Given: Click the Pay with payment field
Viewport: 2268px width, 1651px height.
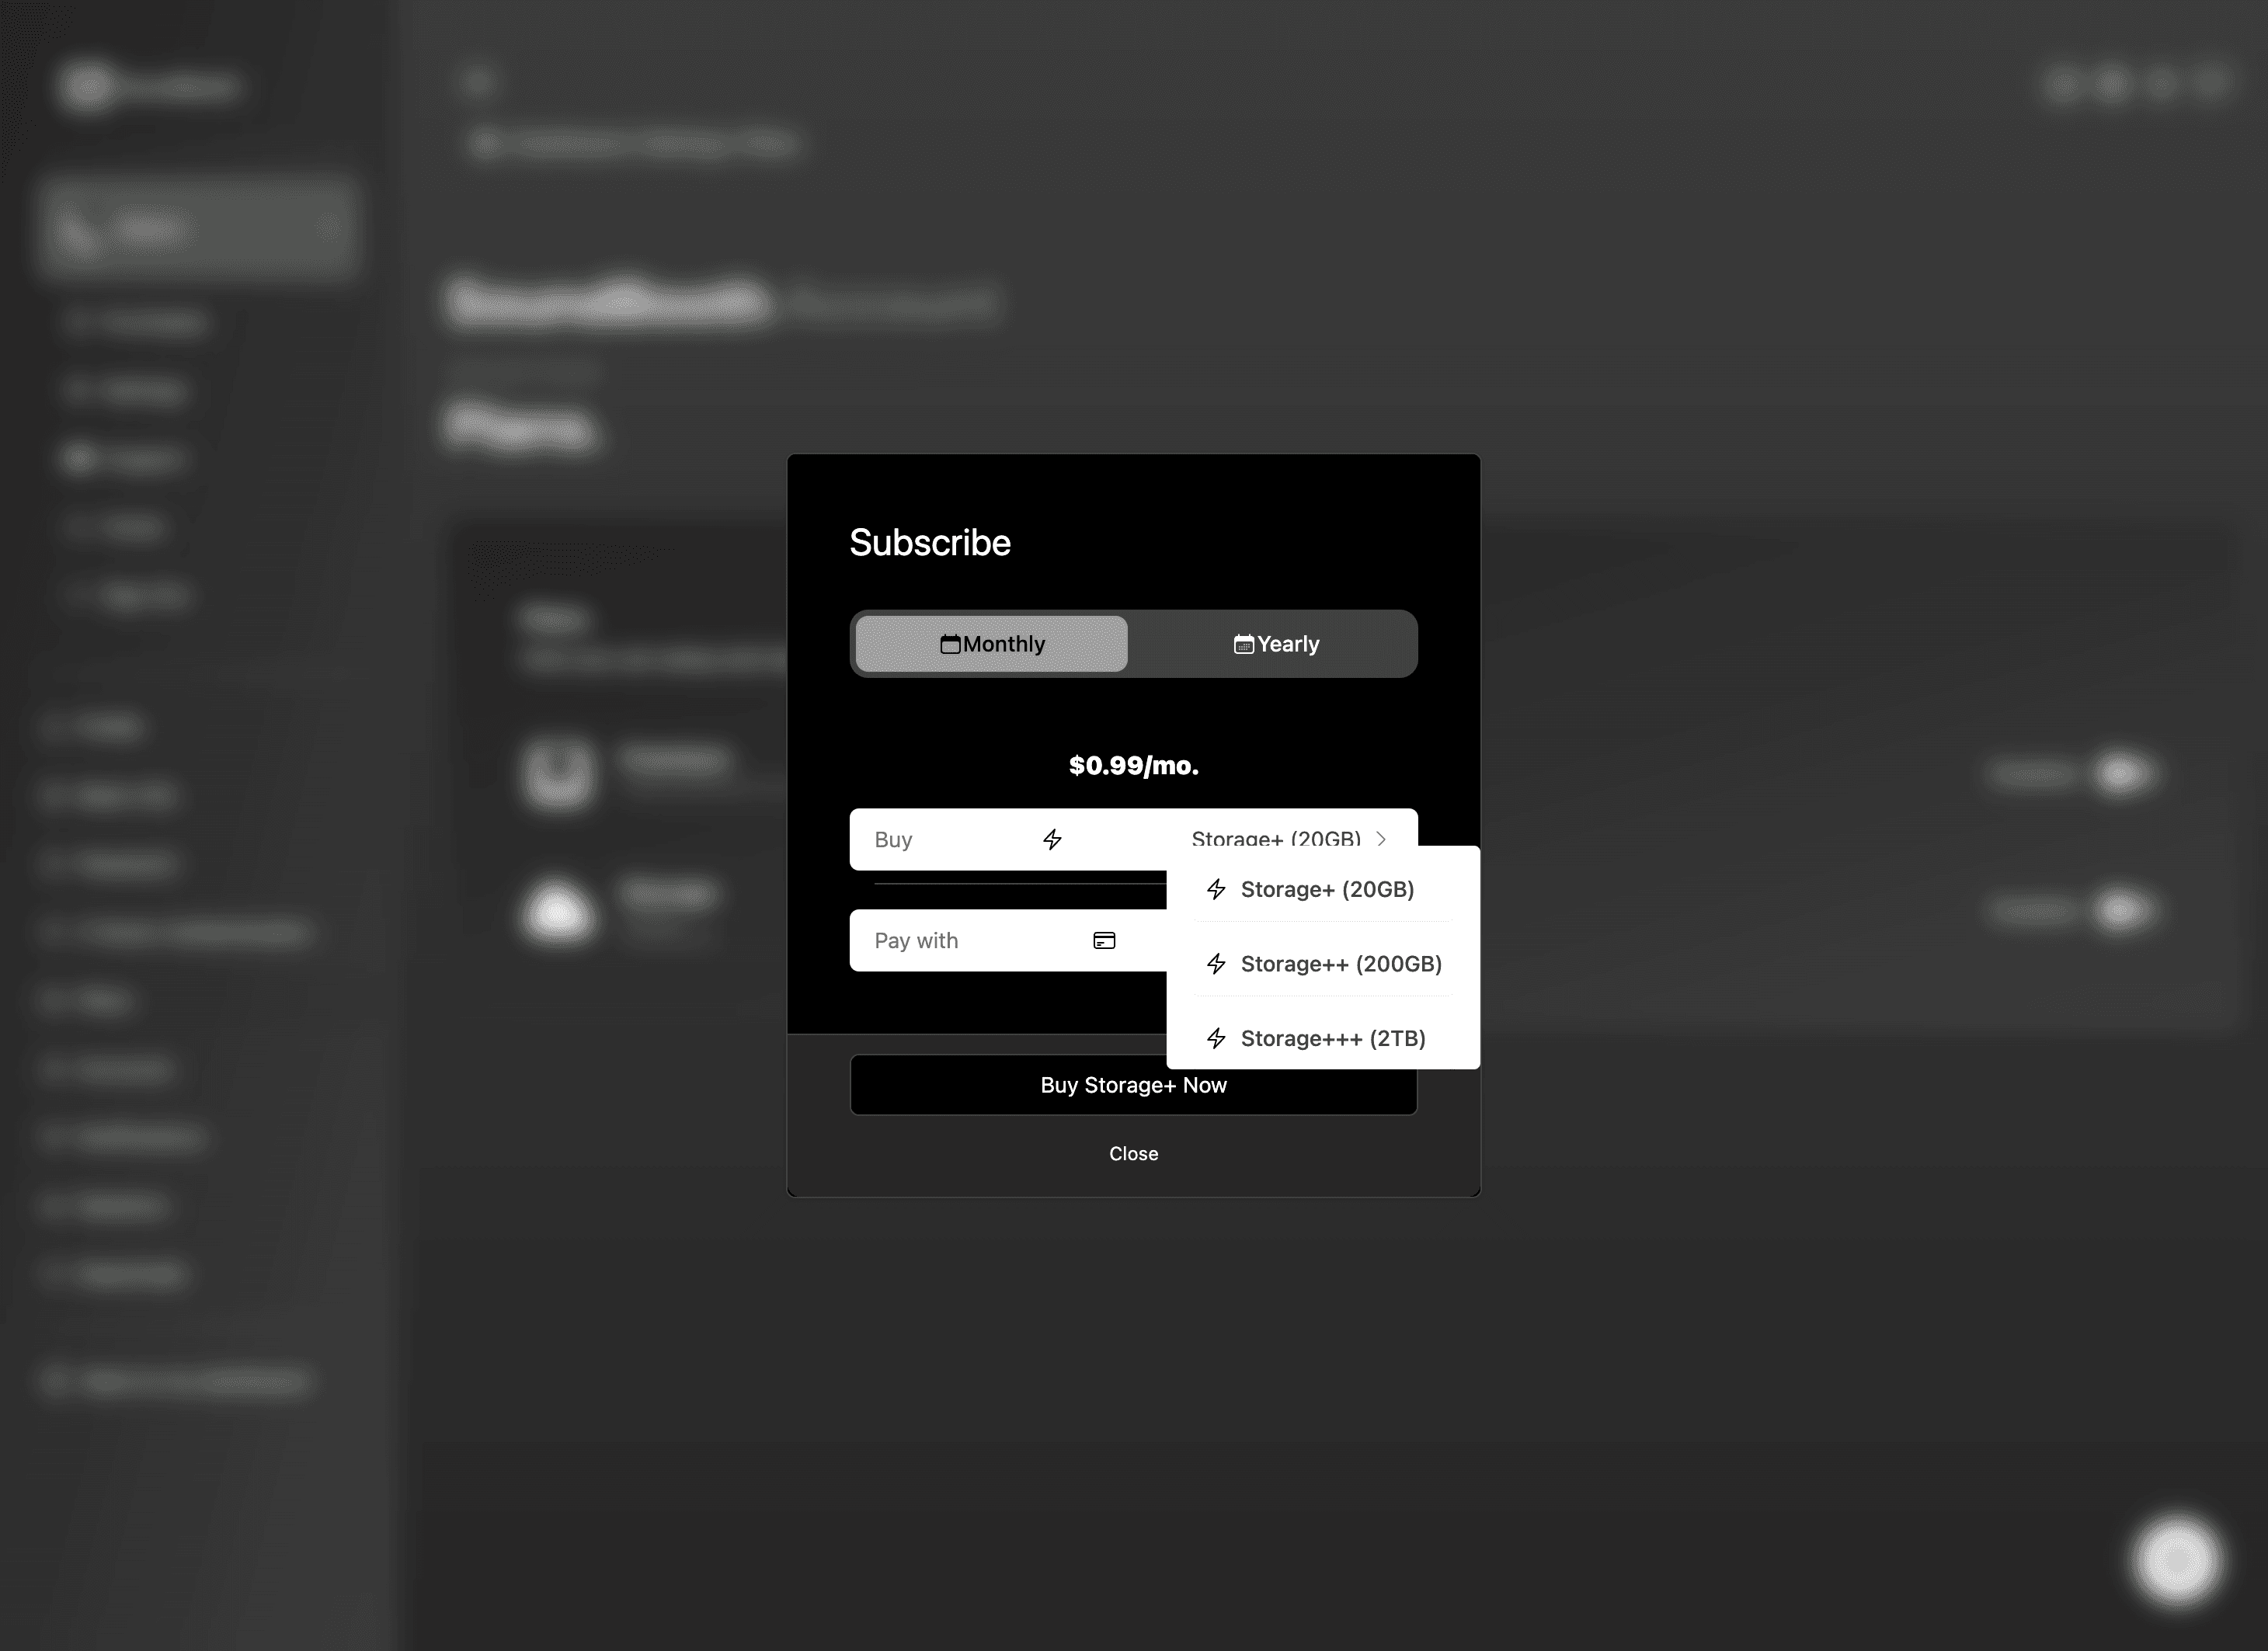Looking at the screenshot, I should [x=1000, y=940].
